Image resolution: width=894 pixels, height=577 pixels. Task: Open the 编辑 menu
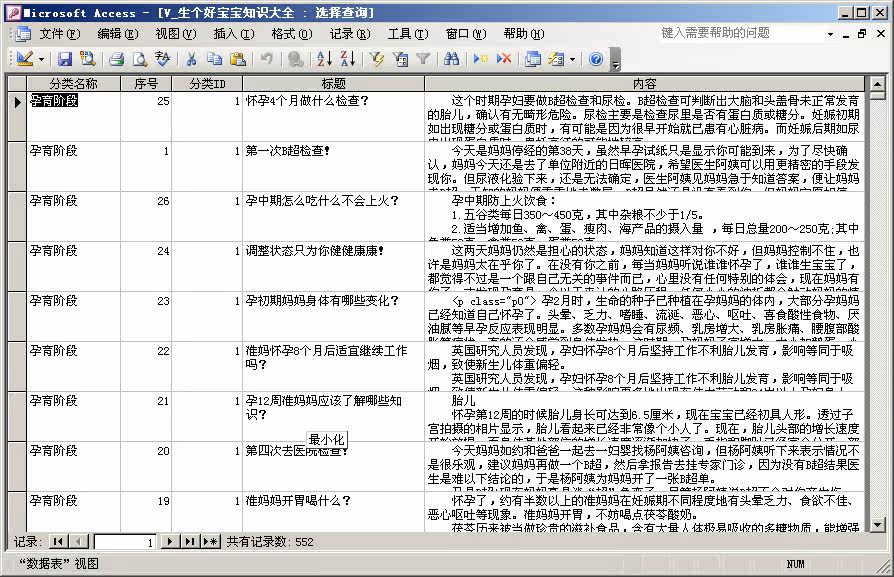tap(117, 34)
